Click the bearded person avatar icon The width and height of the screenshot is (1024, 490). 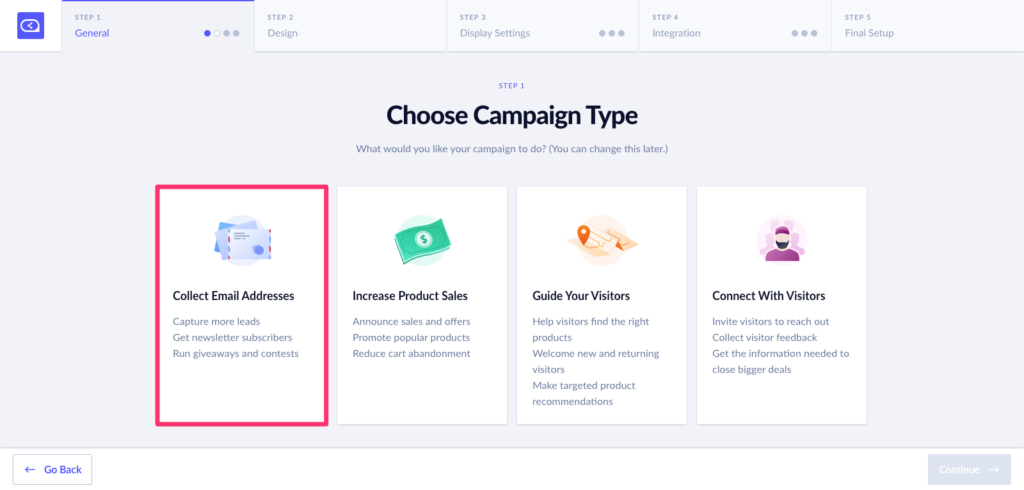(782, 240)
